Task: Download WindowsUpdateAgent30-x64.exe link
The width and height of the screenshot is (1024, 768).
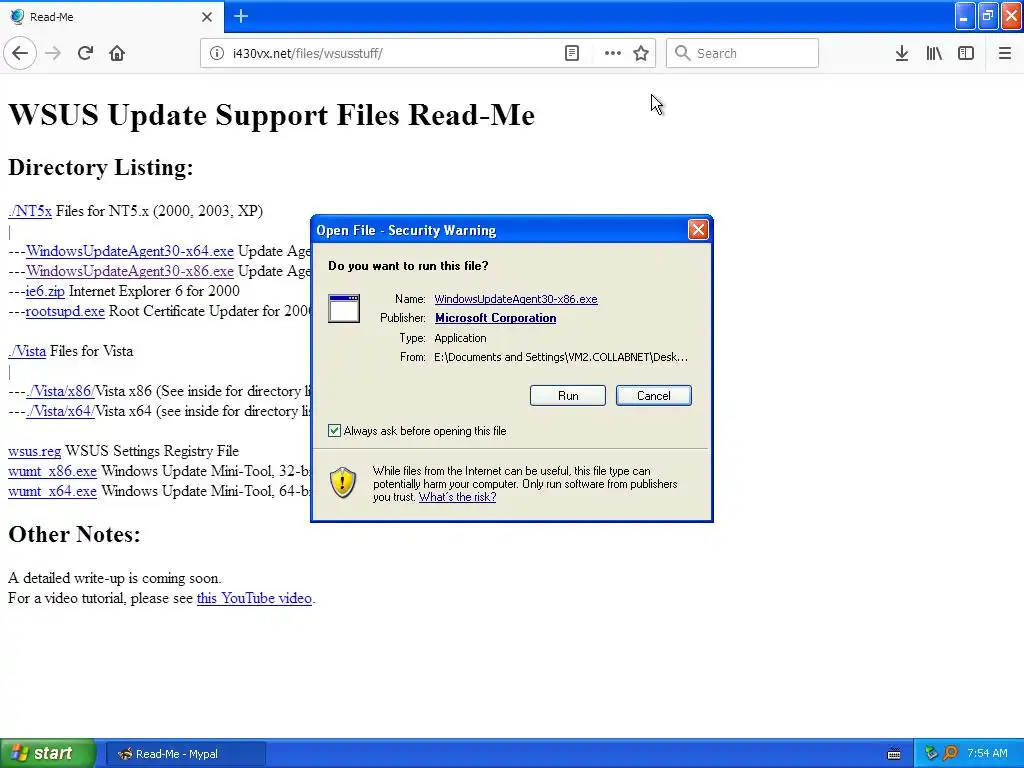Action: [130, 251]
